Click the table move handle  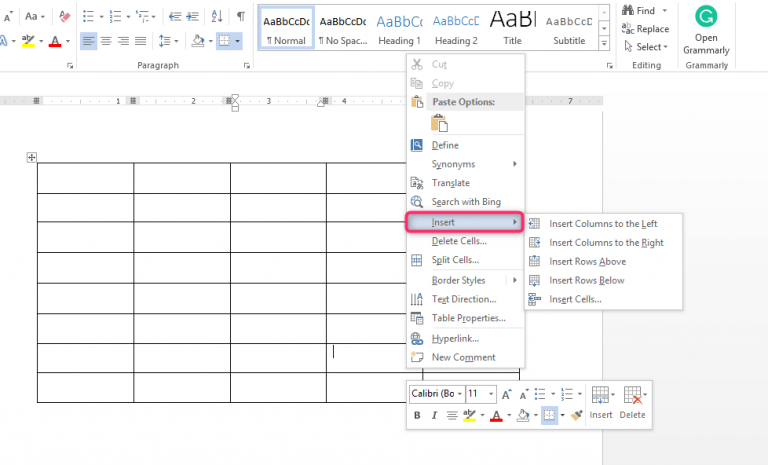pos(31,157)
